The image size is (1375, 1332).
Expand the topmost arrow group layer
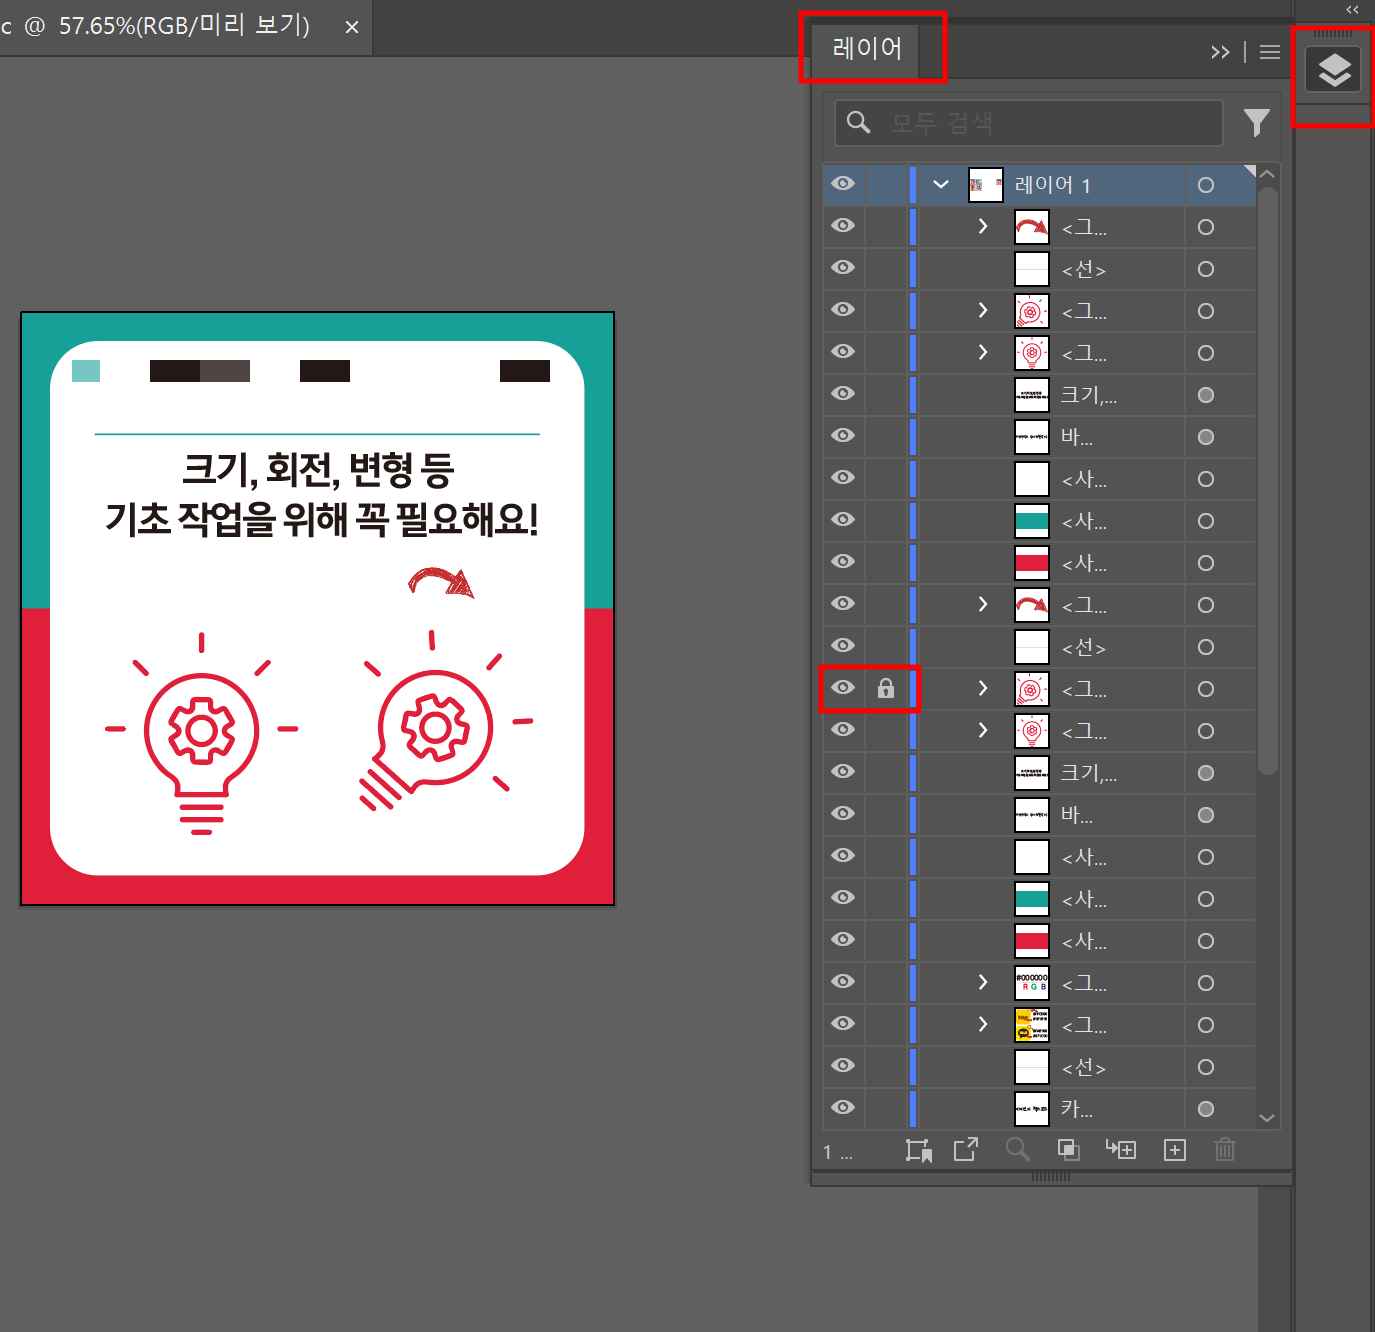(982, 227)
